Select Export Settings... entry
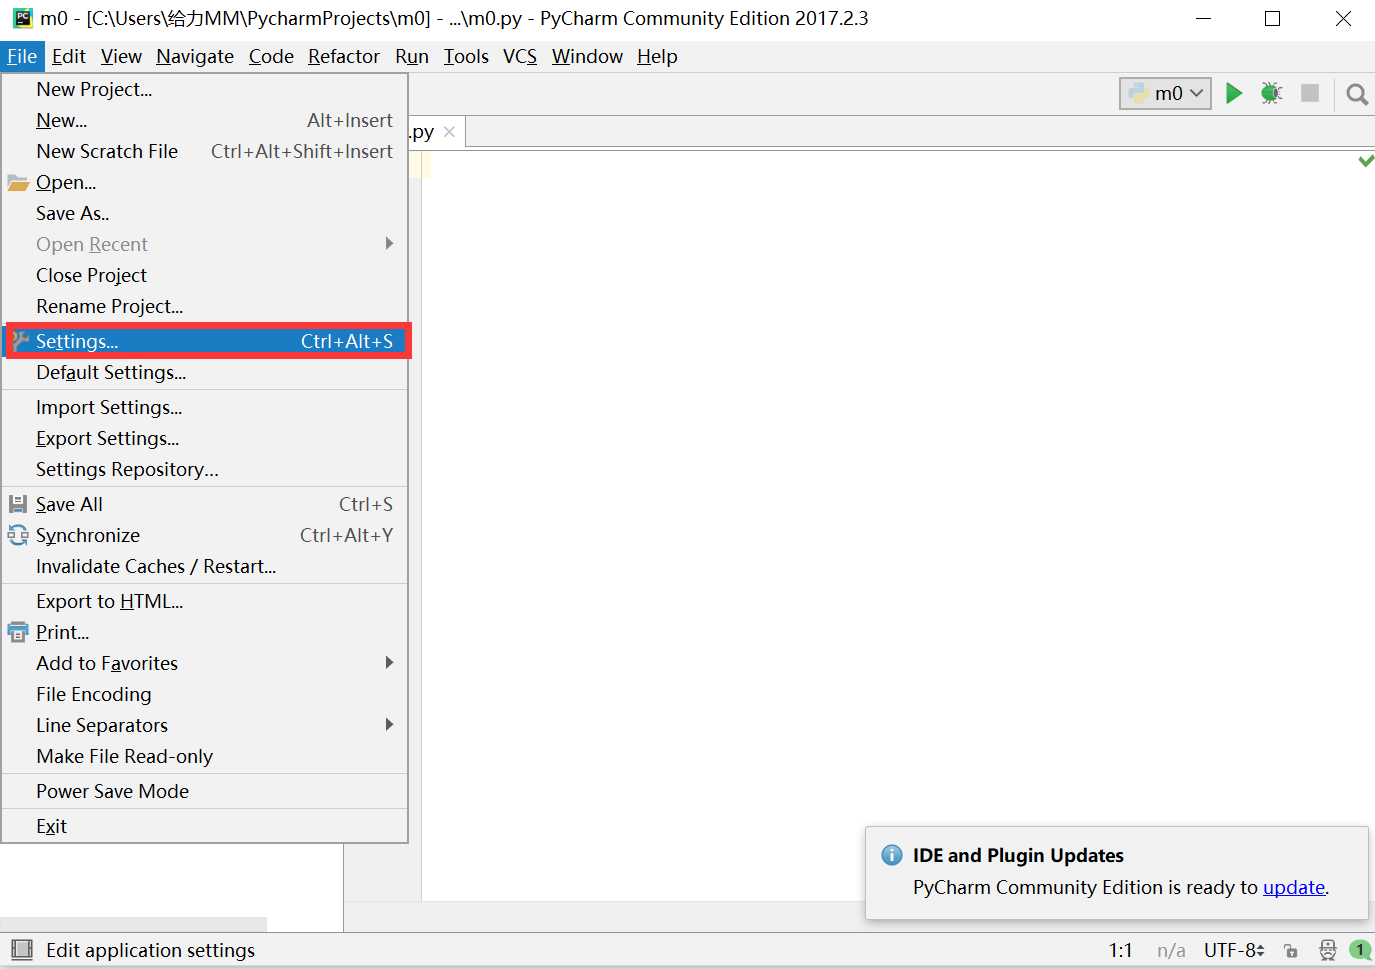The height and width of the screenshot is (969, 1375). pyautogui.click(x=205, y=438)
